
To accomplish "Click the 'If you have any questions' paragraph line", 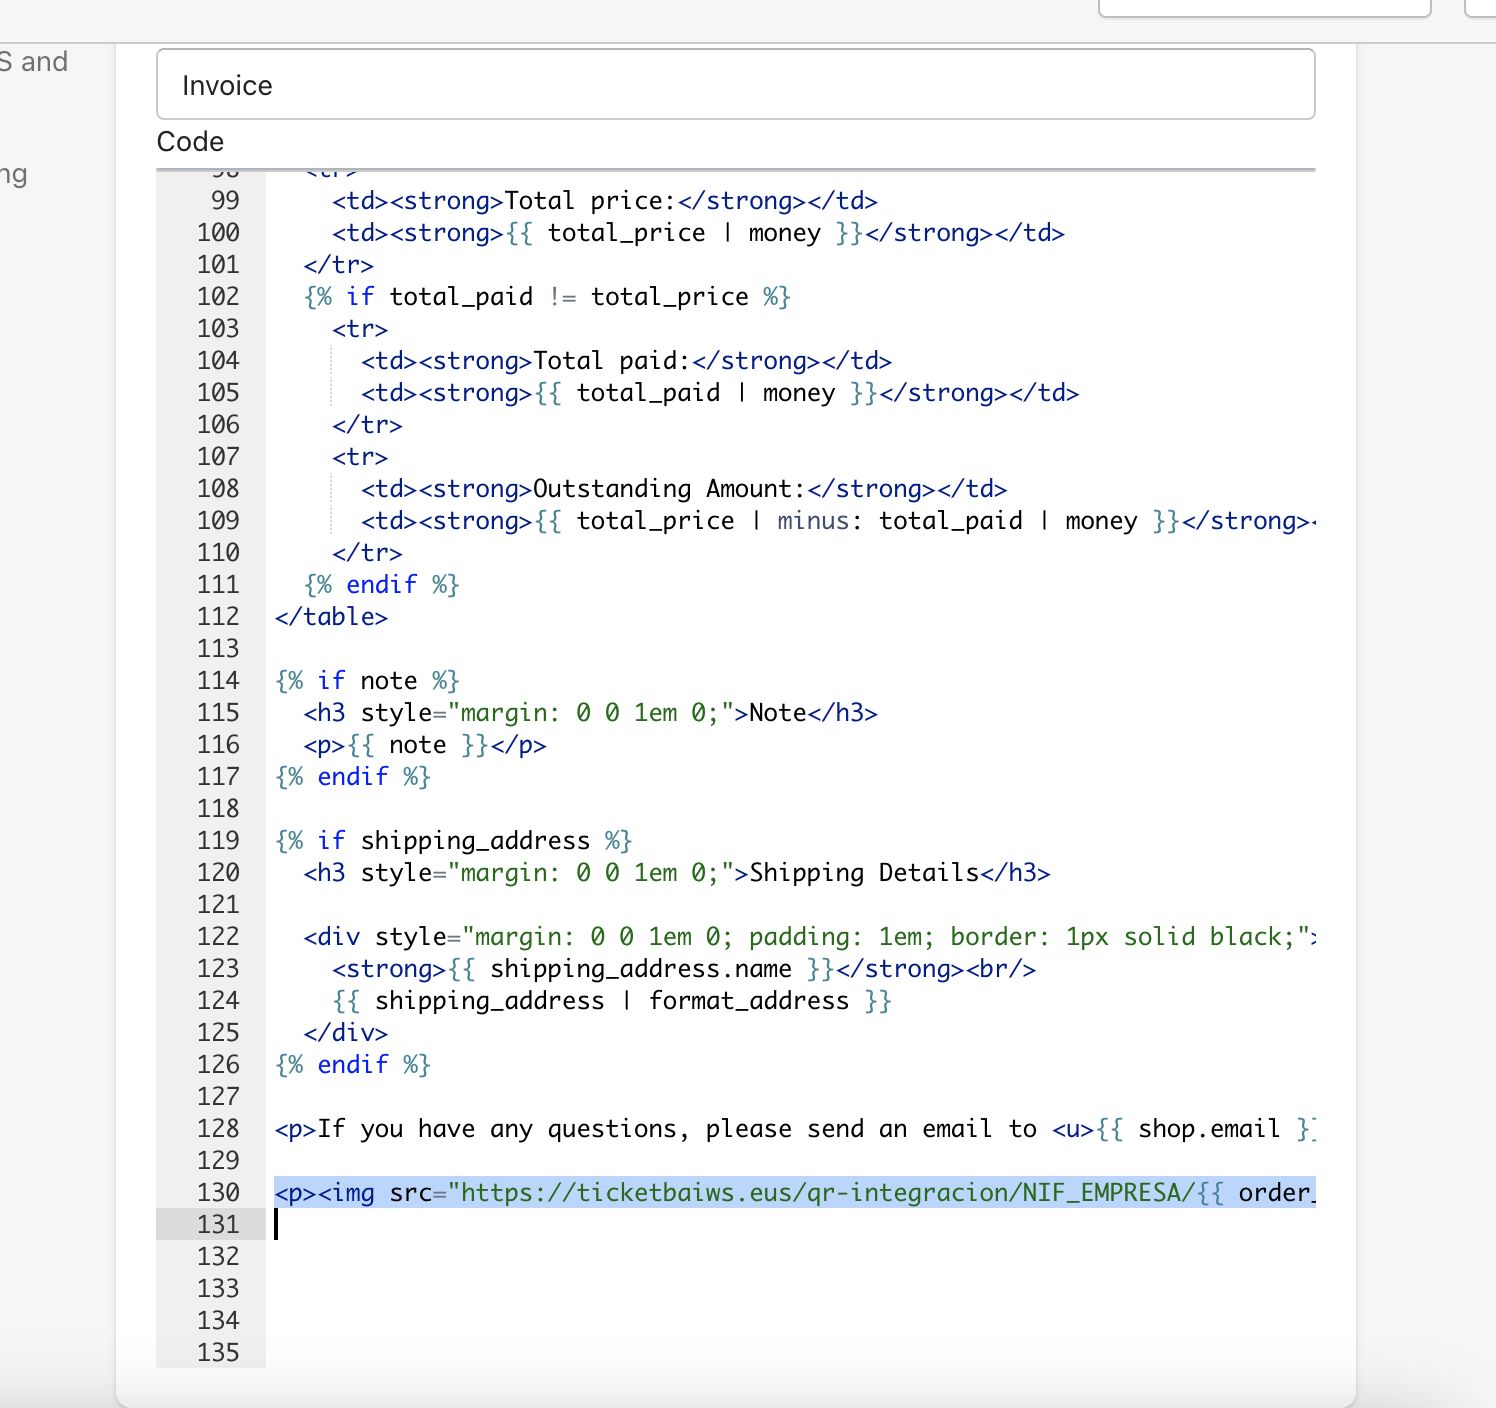I will coord(794,1129).
